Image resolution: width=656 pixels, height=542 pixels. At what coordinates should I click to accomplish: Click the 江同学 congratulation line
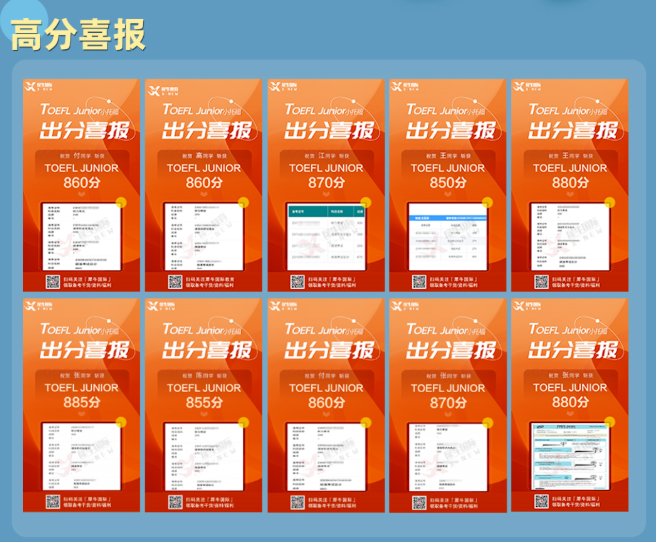326,156
